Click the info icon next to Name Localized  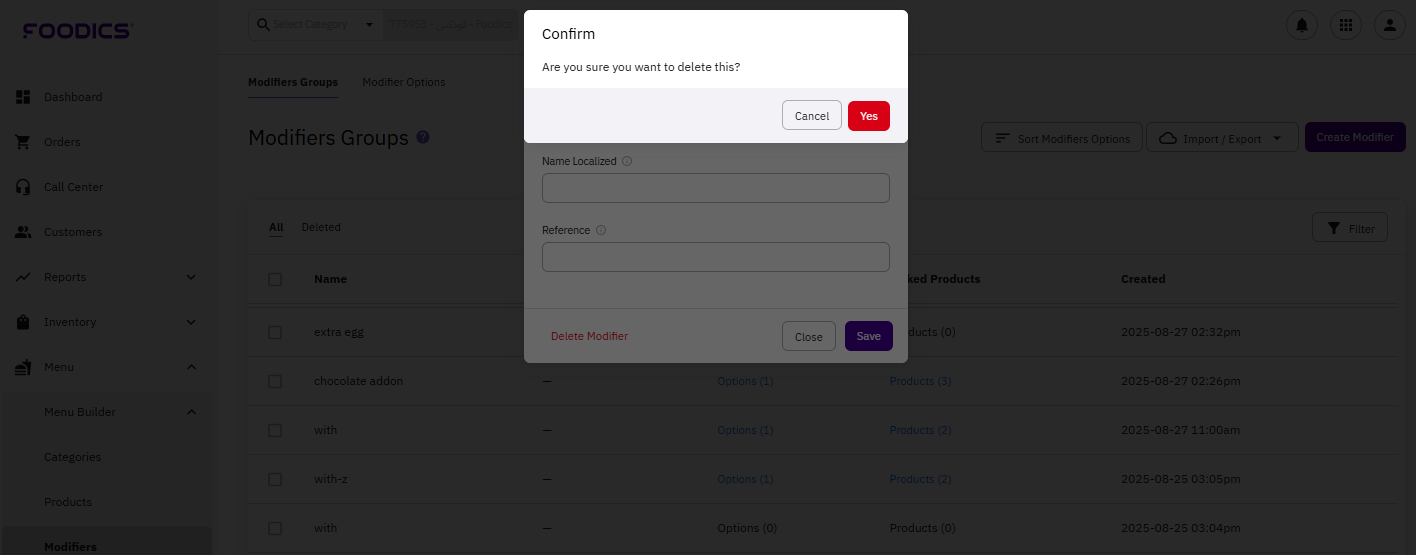pyautogui.click(x=627, y=161)
